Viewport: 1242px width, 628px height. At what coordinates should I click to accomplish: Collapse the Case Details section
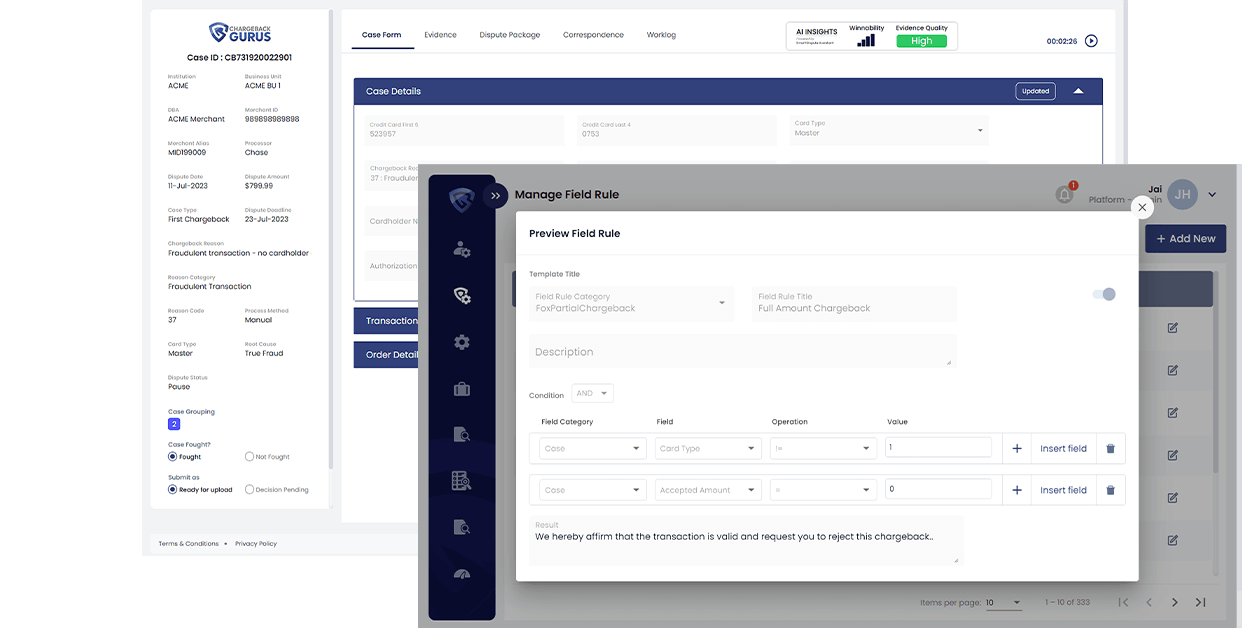[x=1078, y=91]
